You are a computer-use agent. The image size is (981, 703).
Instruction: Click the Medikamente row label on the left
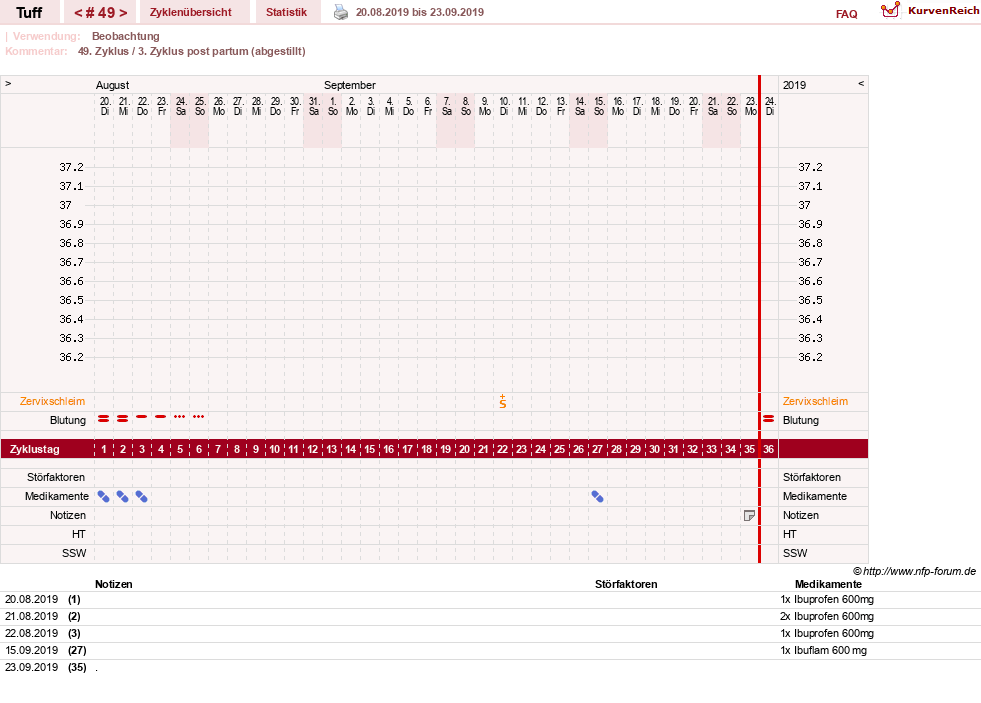[57, 497]
